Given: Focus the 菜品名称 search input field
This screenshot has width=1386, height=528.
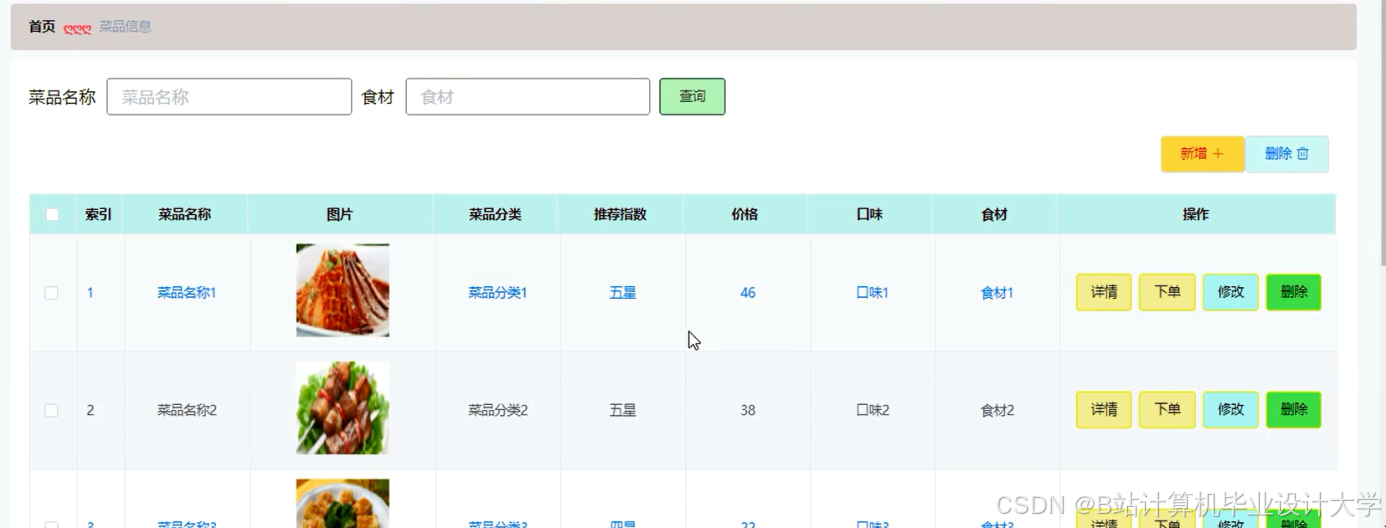Looking at the screenshot, I should (x=229, y=97).
